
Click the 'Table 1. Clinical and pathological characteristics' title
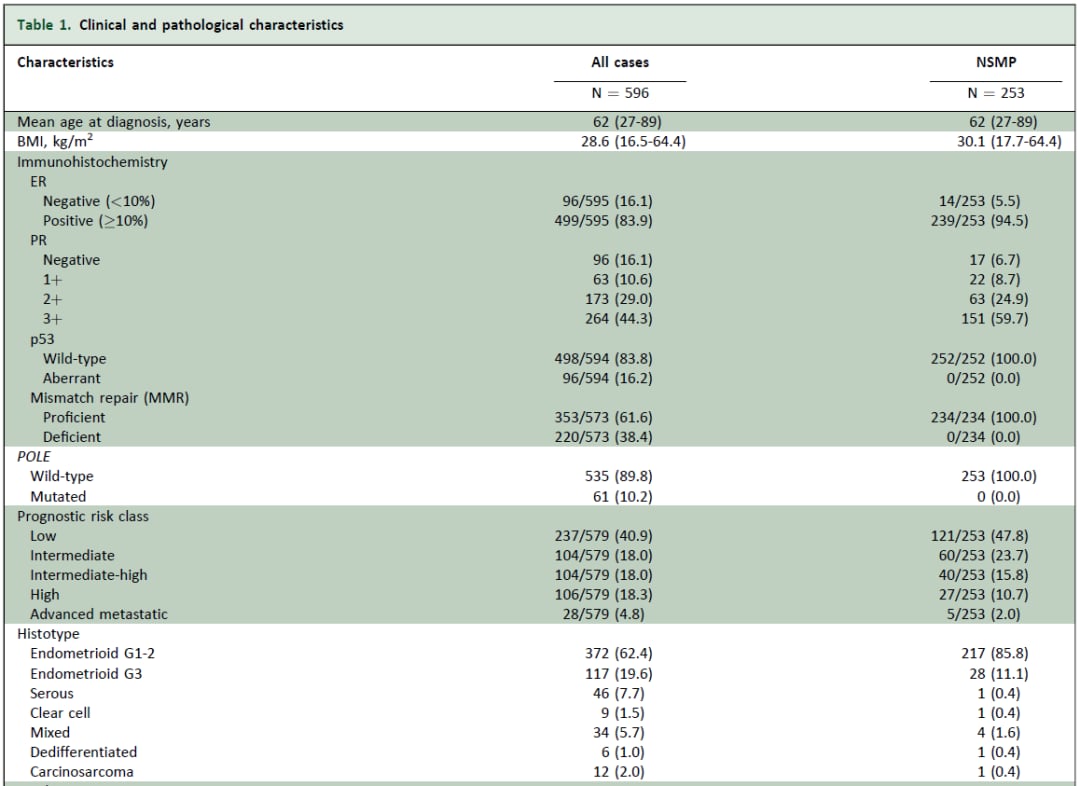click(x=180, y=25)
